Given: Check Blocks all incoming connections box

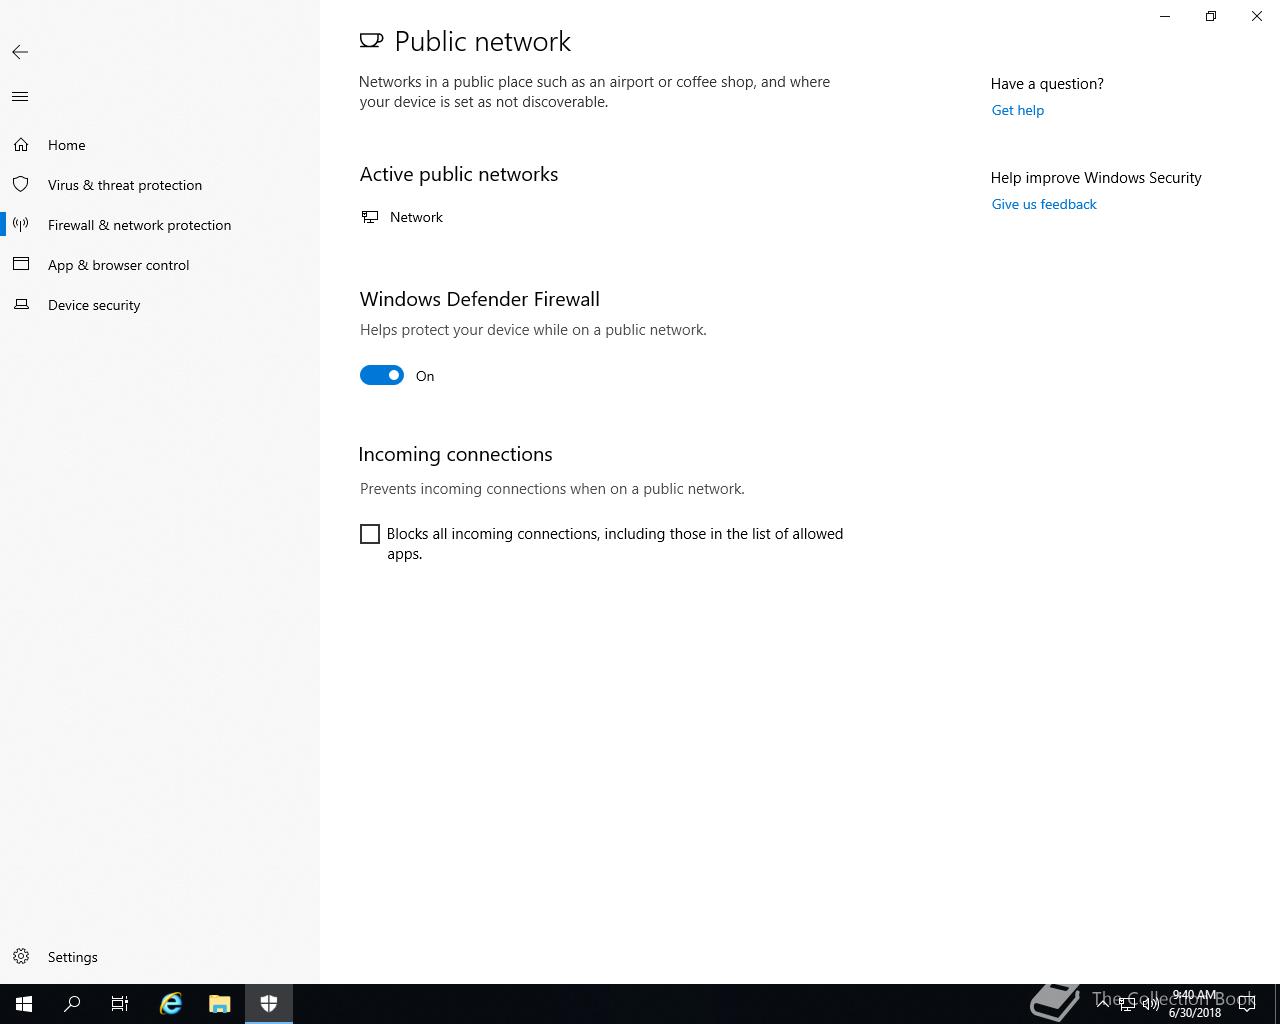Looking at the screenshot, I should tap(370, 534).
